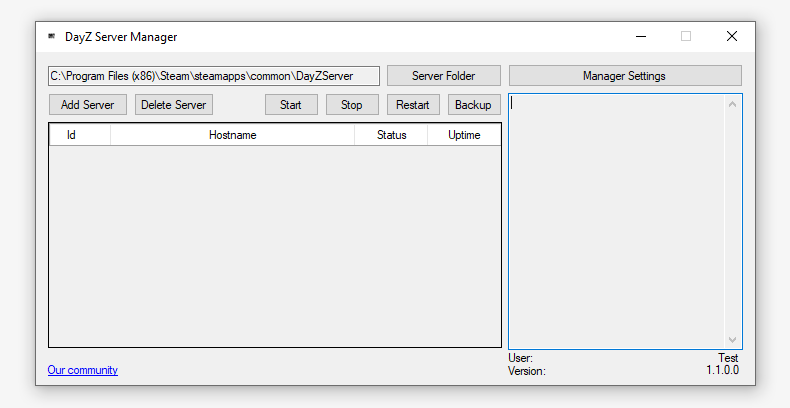Click the Version: label
790x408 pixels.
click(x=527, y=371)
